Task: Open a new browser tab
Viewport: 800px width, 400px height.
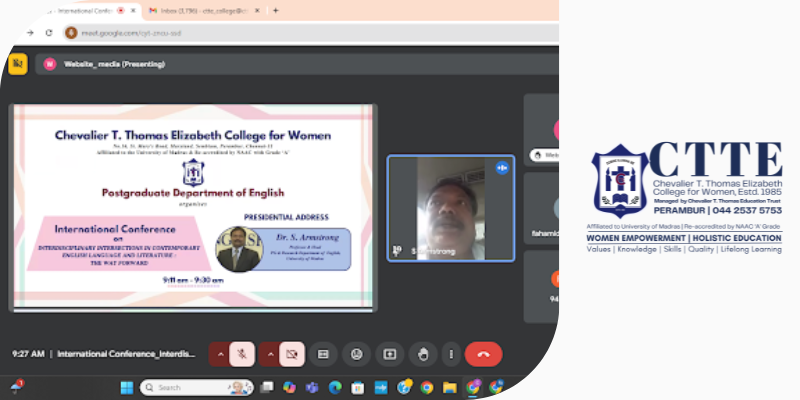Action: pyautogui.click(x=276, y=10)
